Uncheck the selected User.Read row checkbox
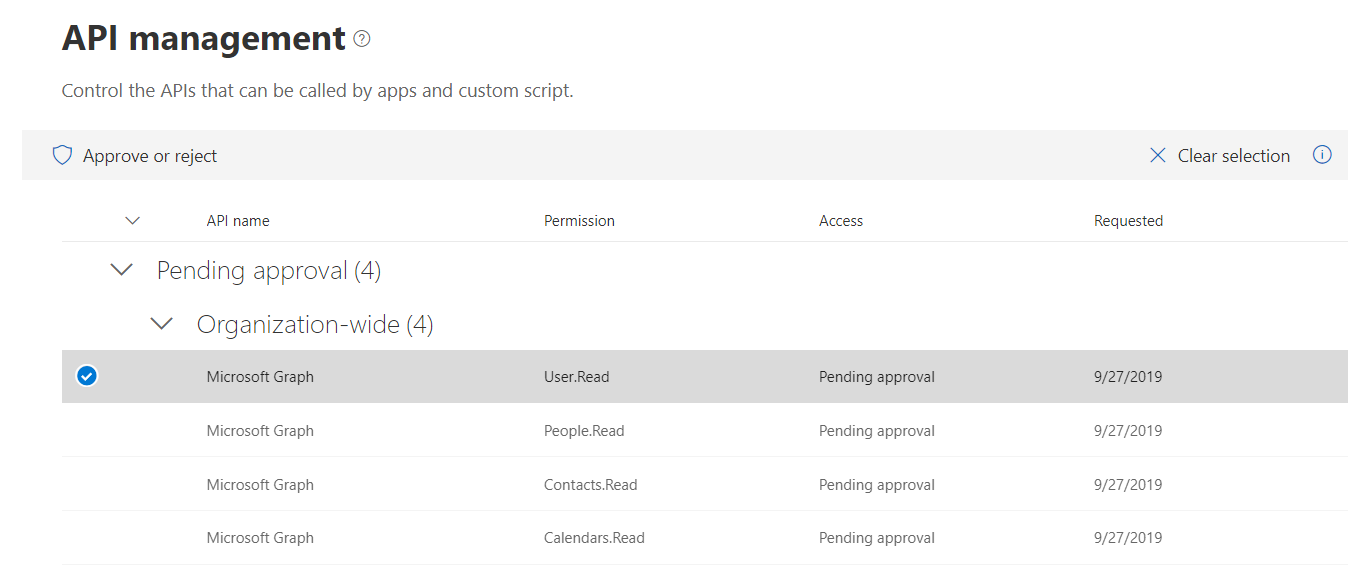Viewport: 1348px width, 569px height. tap(87, 377)
